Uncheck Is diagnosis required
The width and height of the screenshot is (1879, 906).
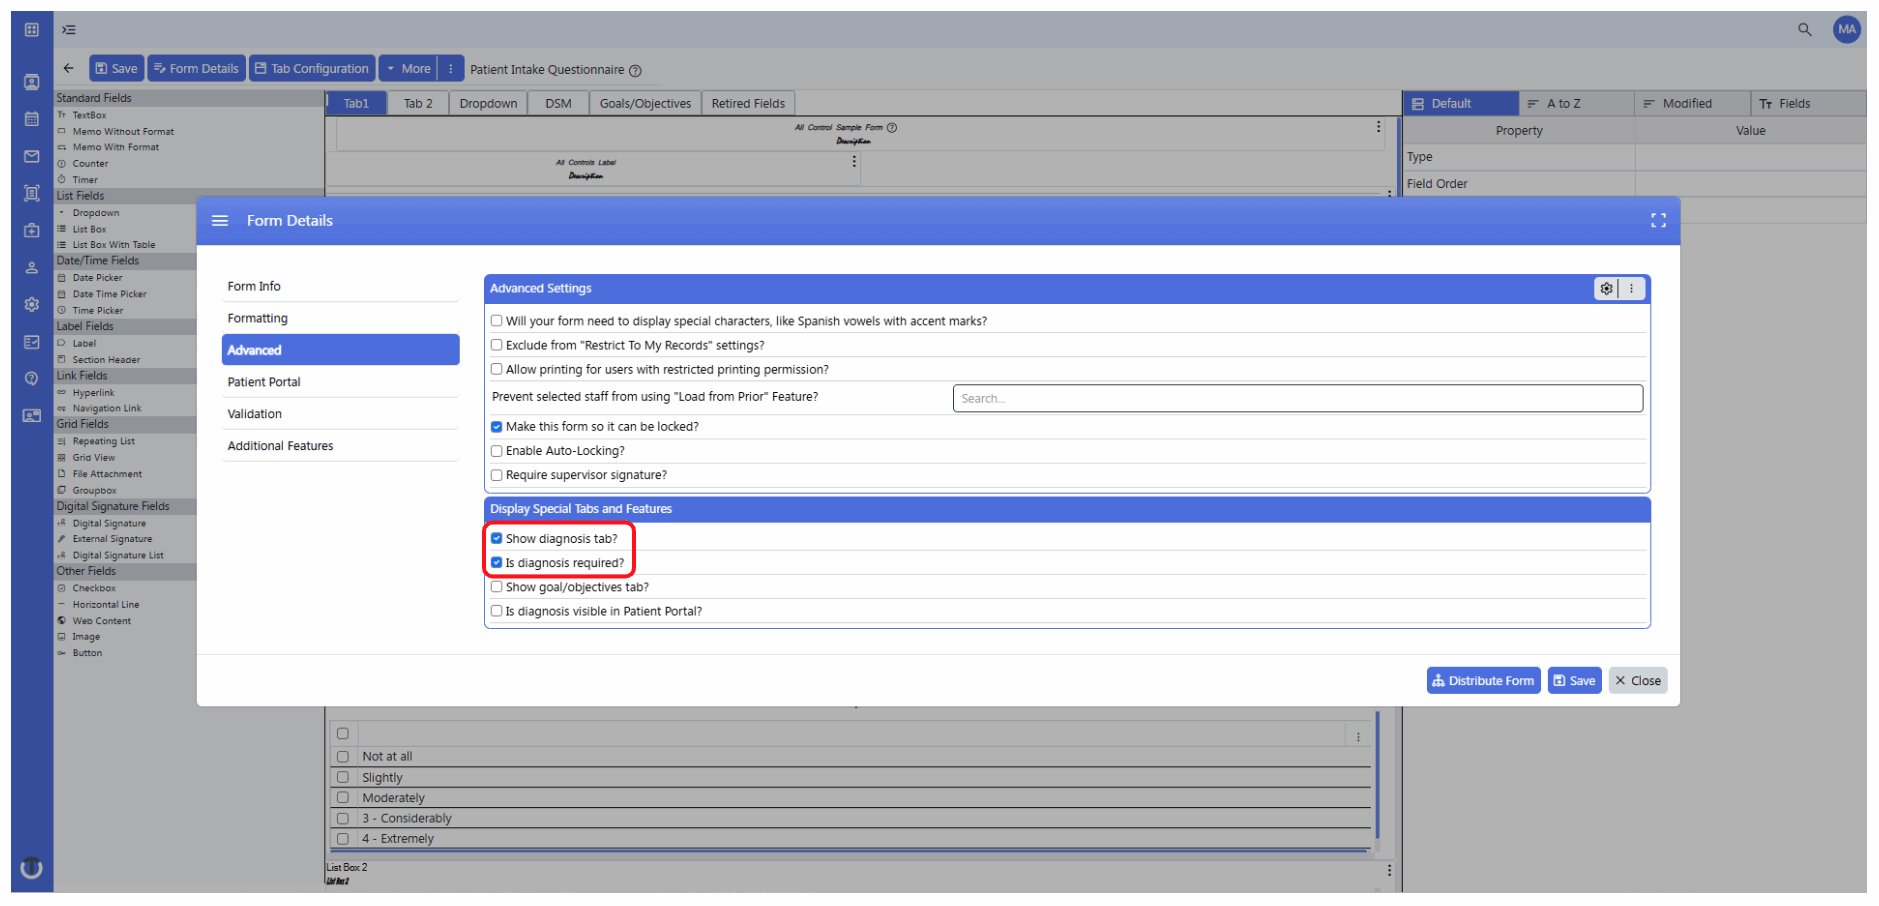coord(497,563)
